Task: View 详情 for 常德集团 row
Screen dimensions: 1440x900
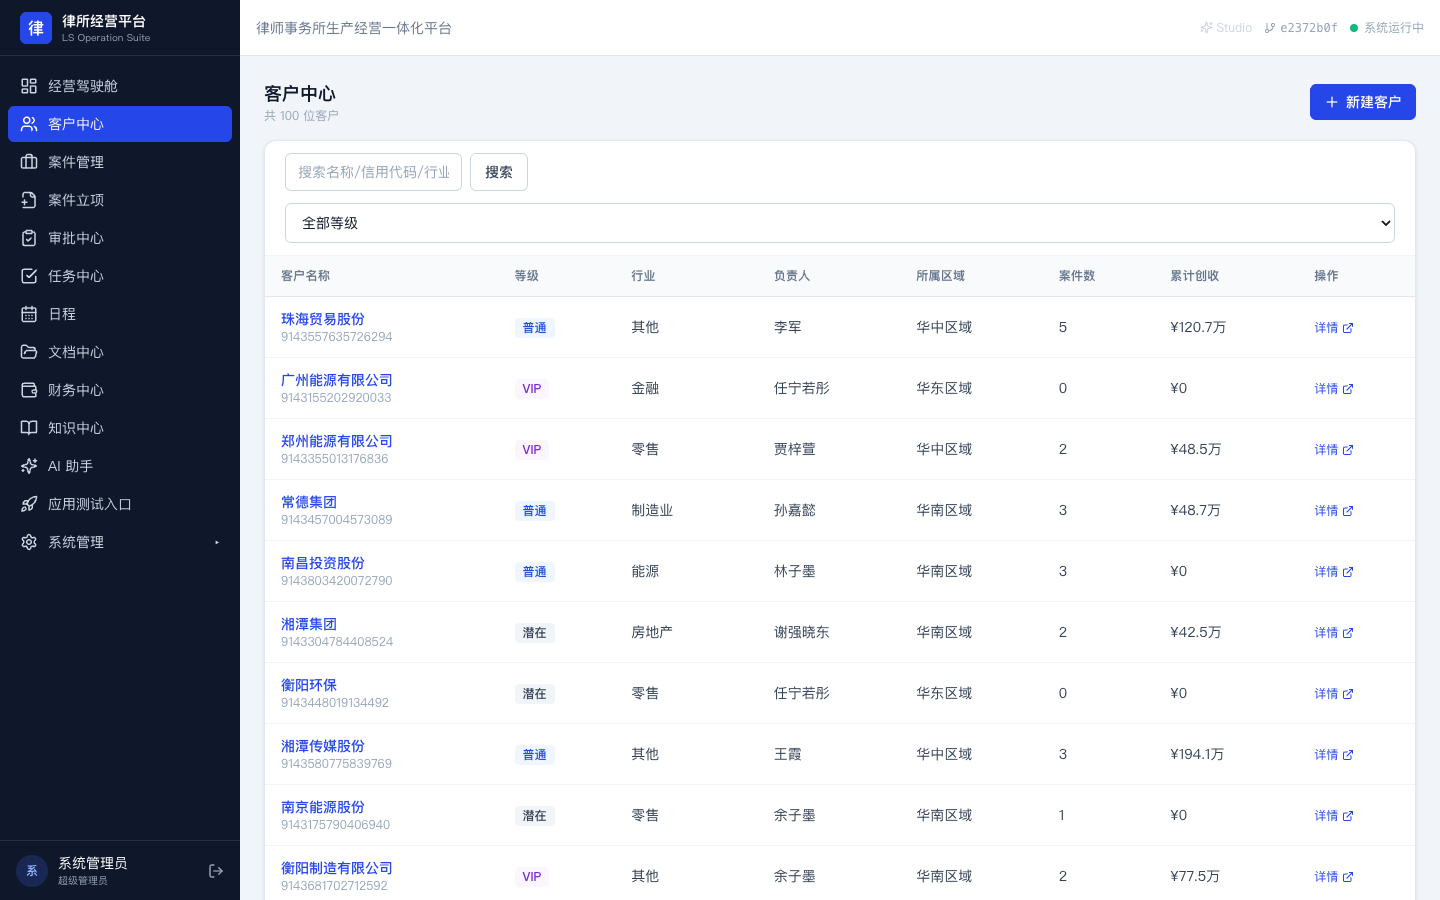Action: pos(1333,511)
